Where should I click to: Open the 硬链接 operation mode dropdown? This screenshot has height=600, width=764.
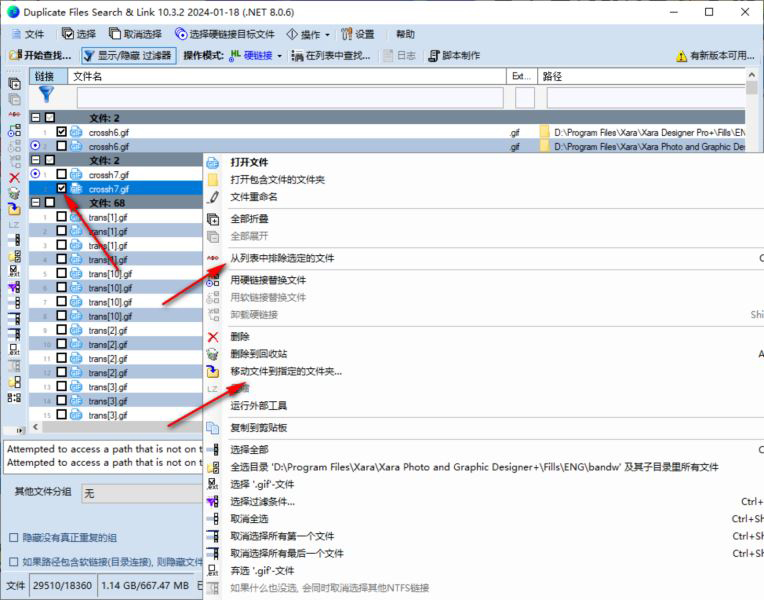280,56
